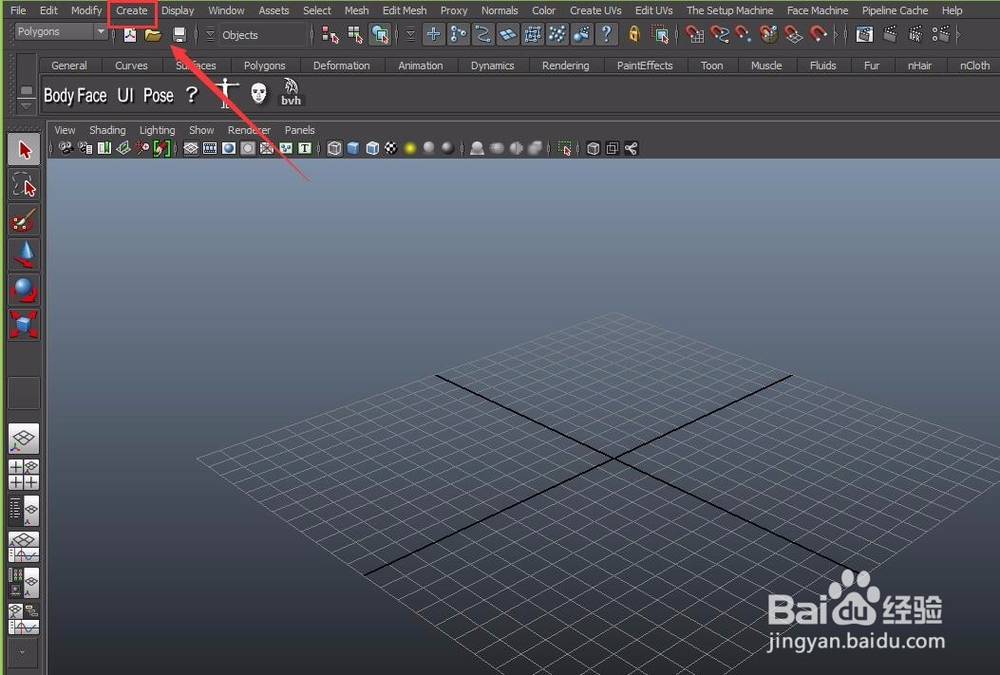1000x675 pixels.
Task: Select by component type mode icon
Action: pyautogui.click(x=380, y=35)
